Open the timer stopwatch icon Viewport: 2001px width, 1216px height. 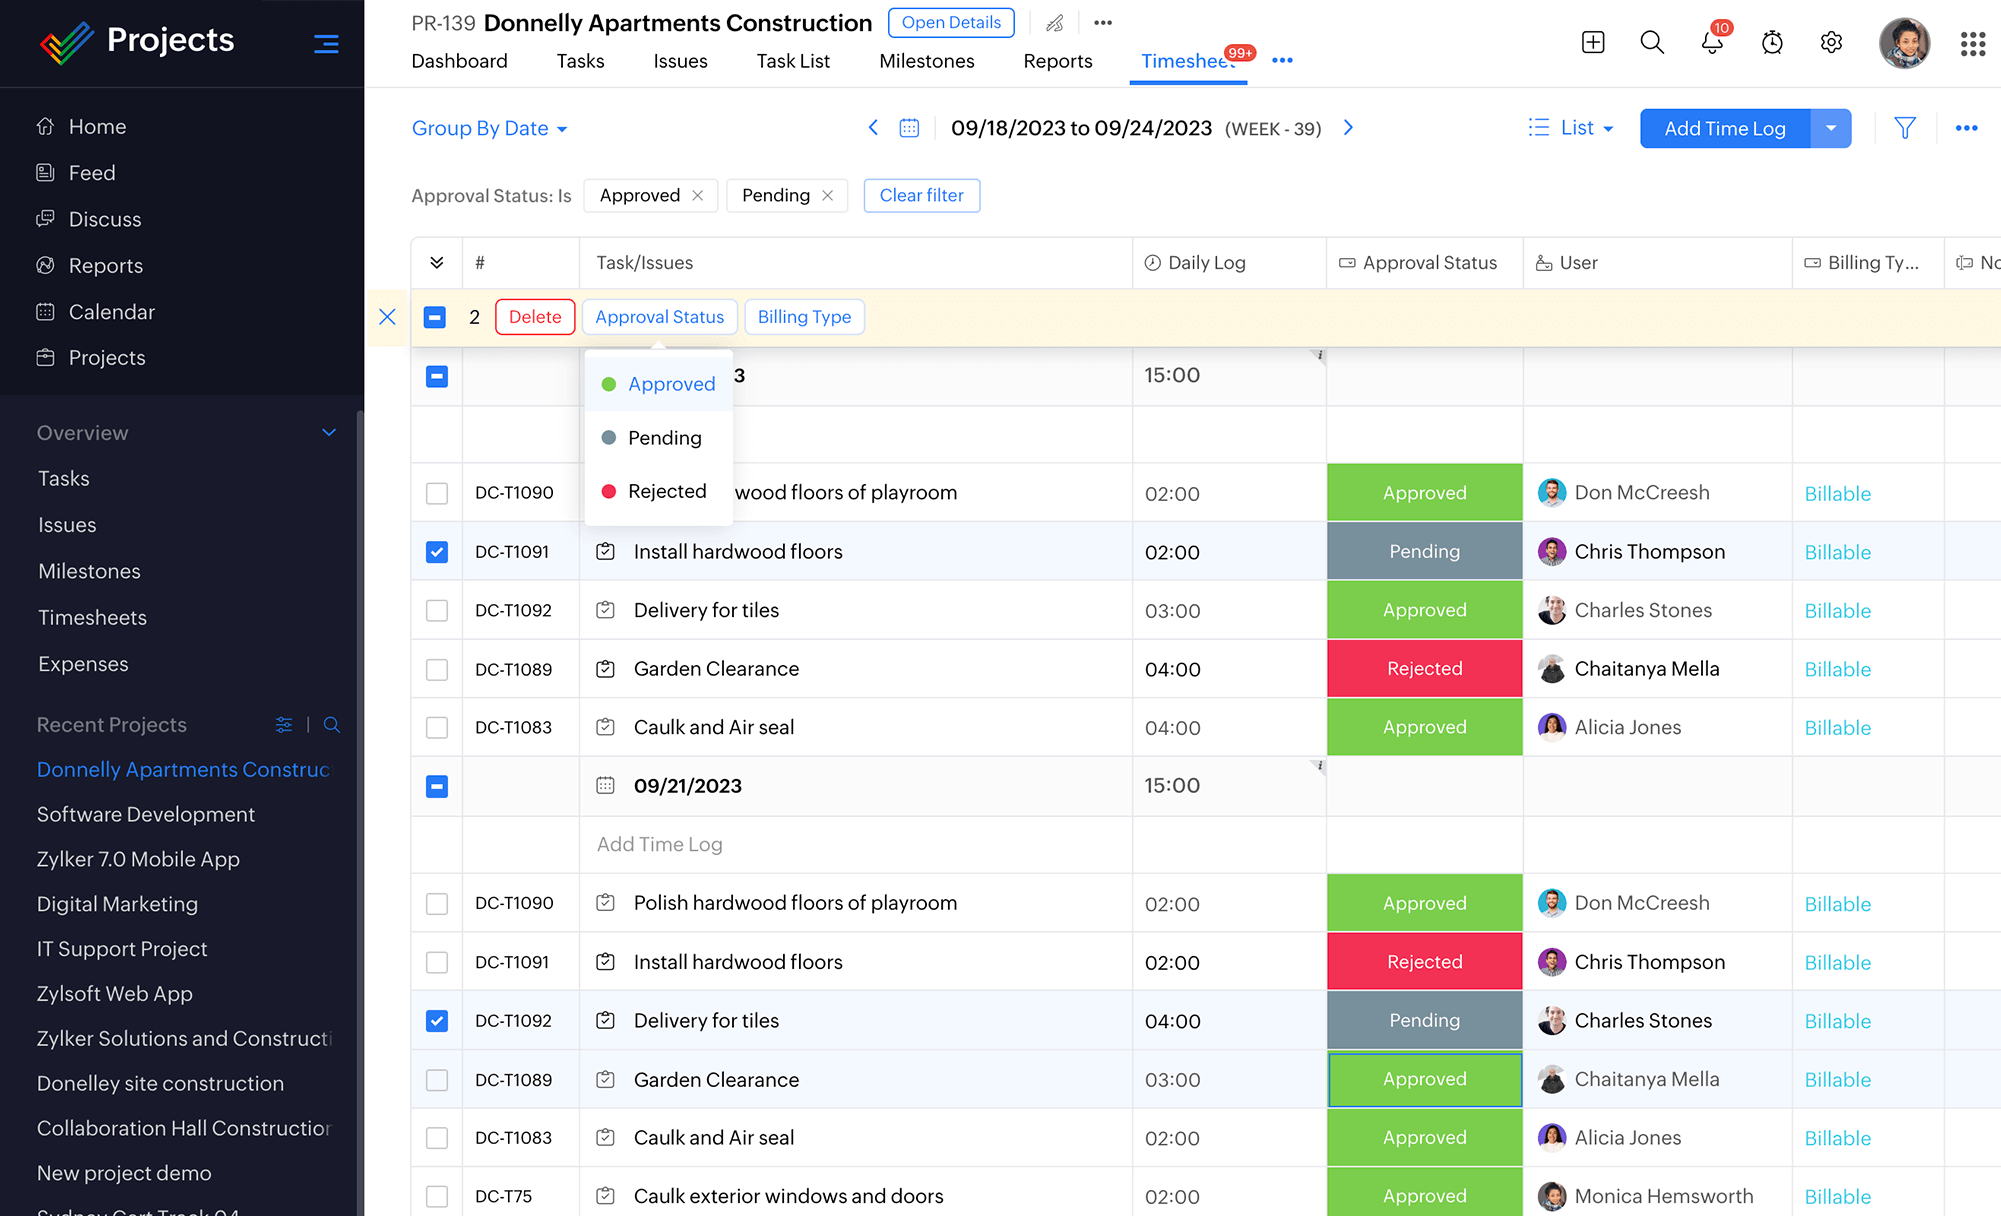(x=1771, y=42)
